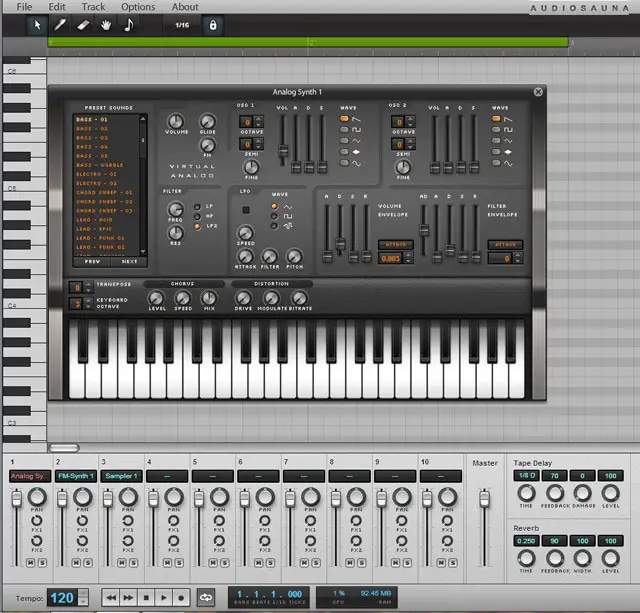This screenshot has height=613, width=640.
Task: Open the empty instrument slot on channel 4
Action: coord(167,476)
